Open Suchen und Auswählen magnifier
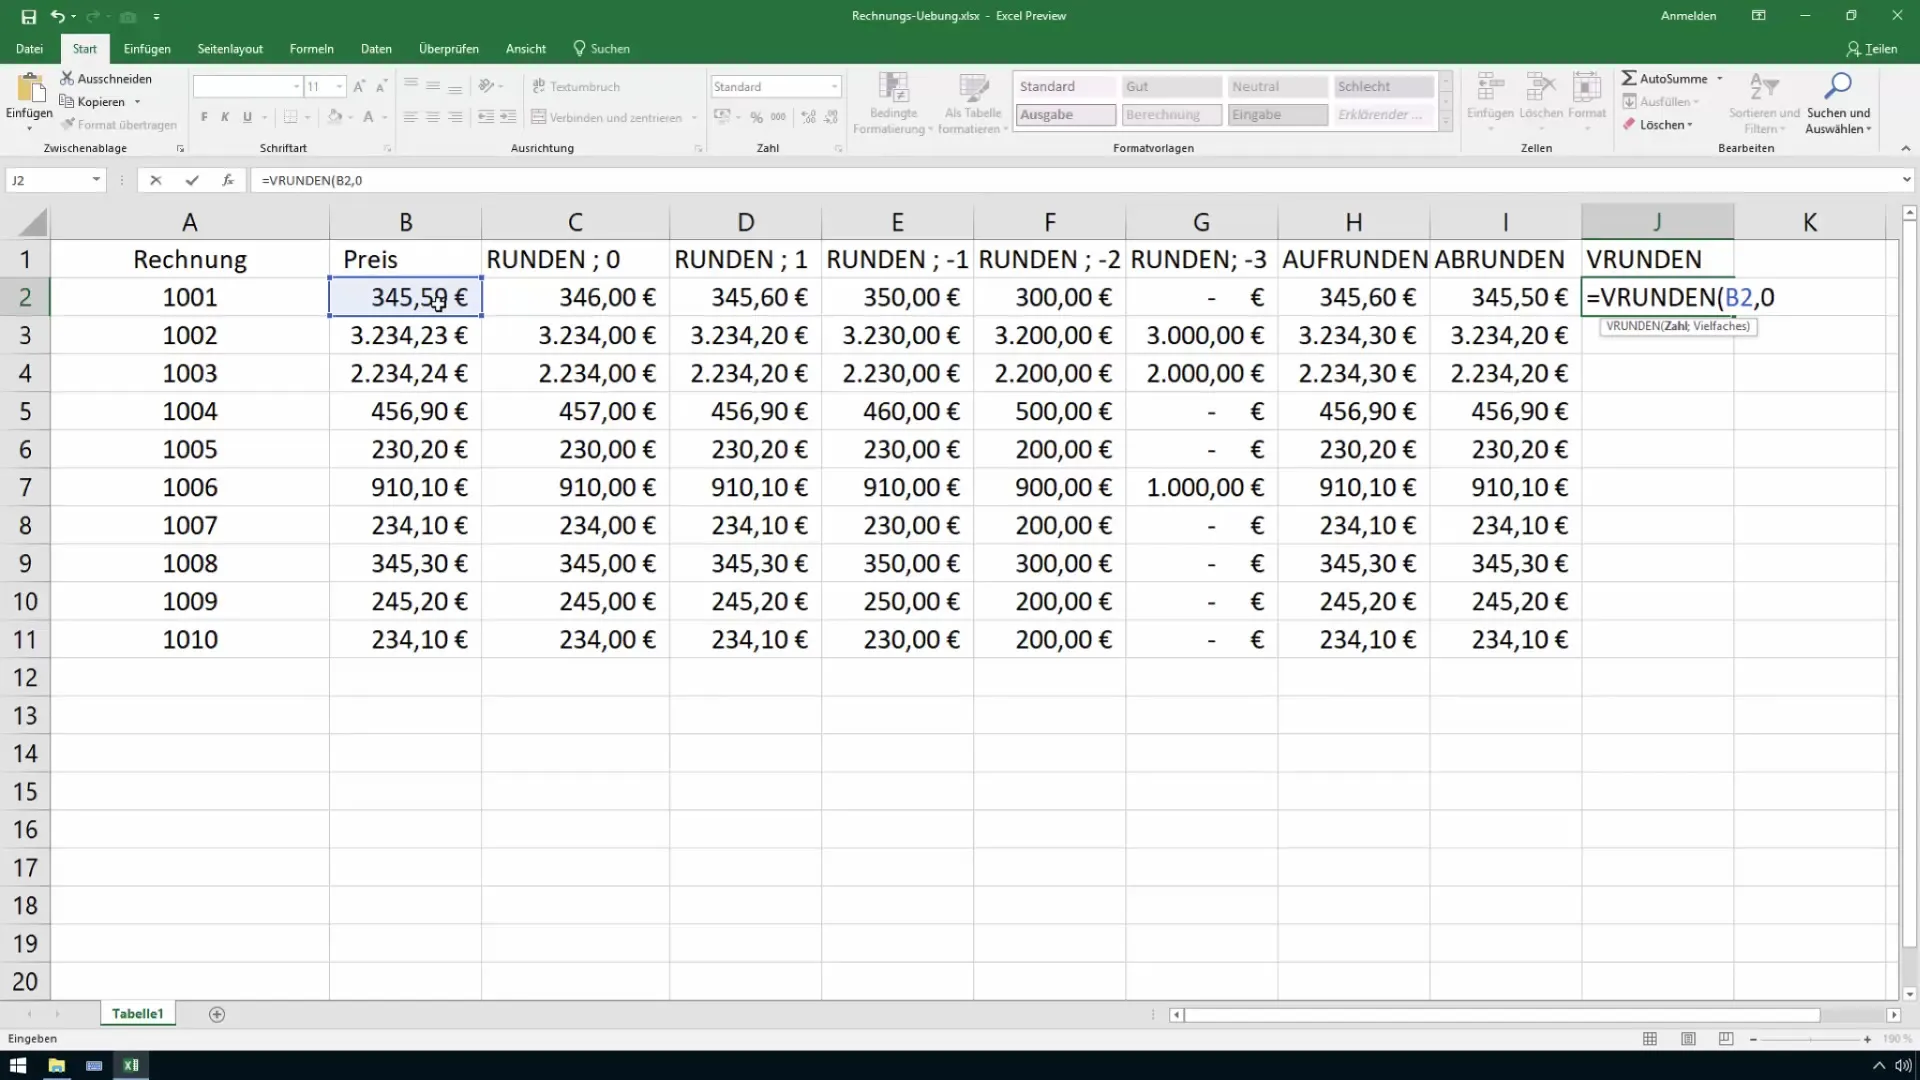 pos(1838,86)
